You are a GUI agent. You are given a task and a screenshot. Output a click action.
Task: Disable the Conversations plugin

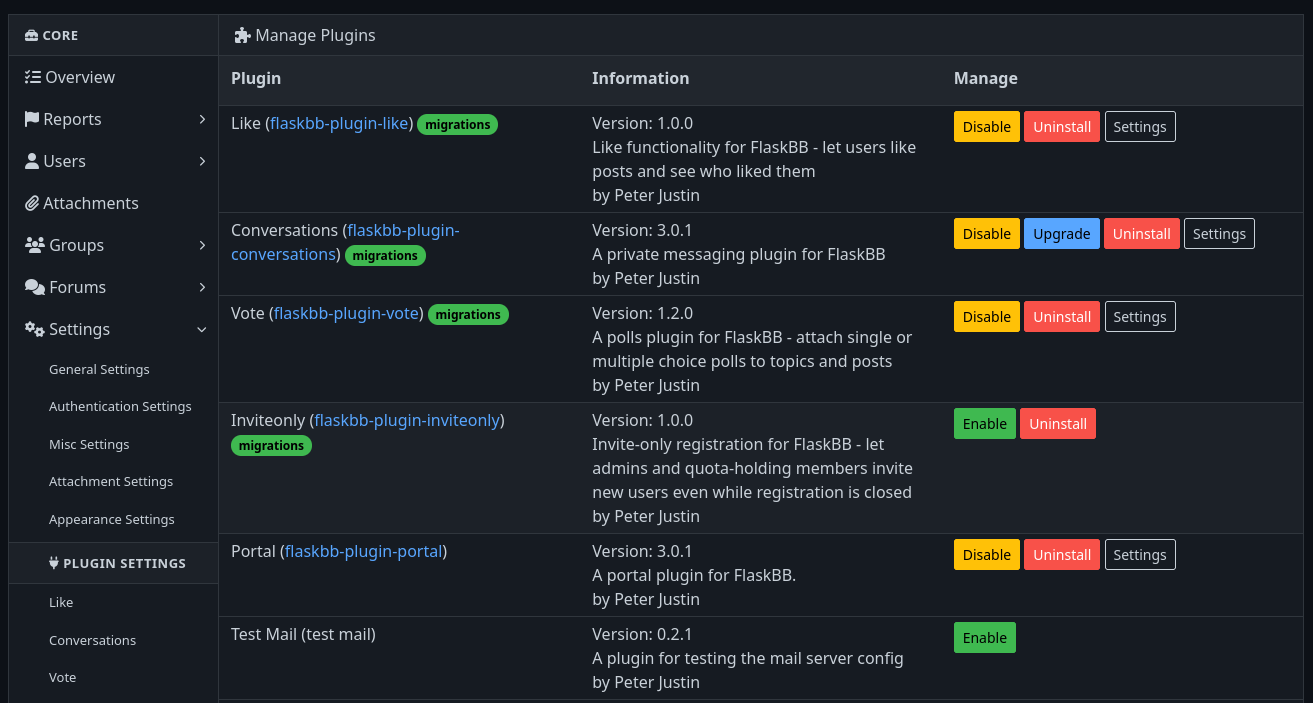pos(987,234)
